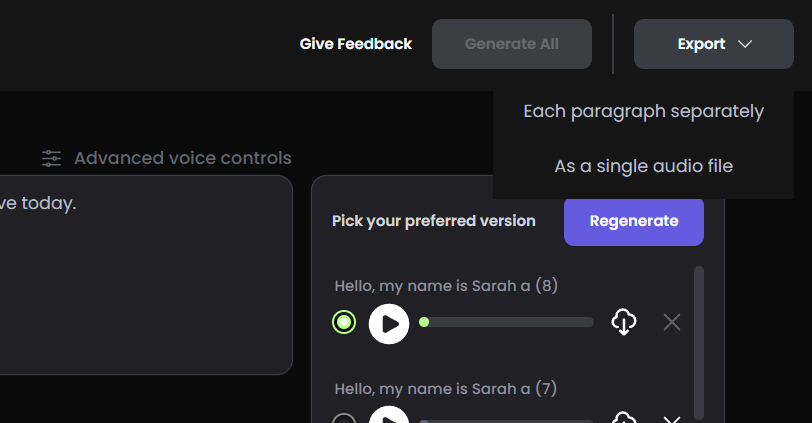Click into the paragraph text box
Screen dimensions: 812x423
coord(140,280)
